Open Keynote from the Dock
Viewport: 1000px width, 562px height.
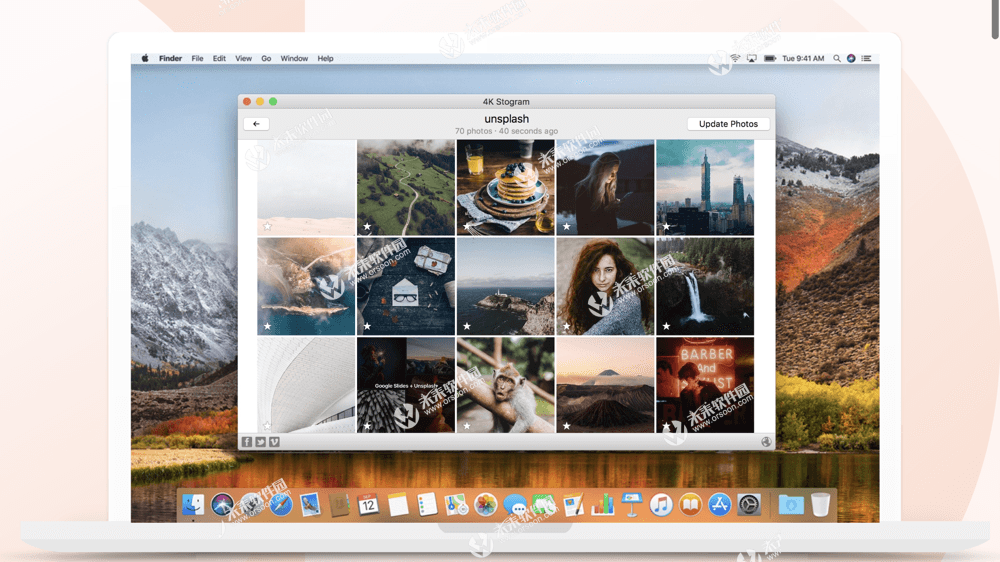pos(631,505)
